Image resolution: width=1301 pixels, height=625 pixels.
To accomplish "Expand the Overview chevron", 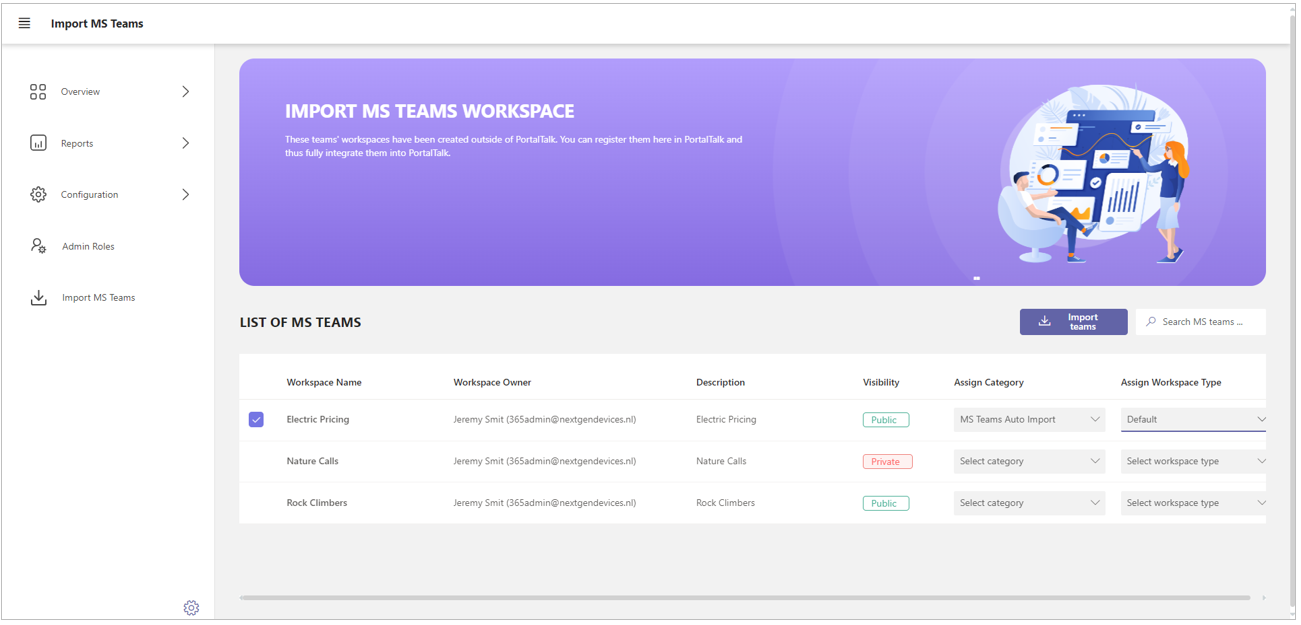I will point(185,92).
